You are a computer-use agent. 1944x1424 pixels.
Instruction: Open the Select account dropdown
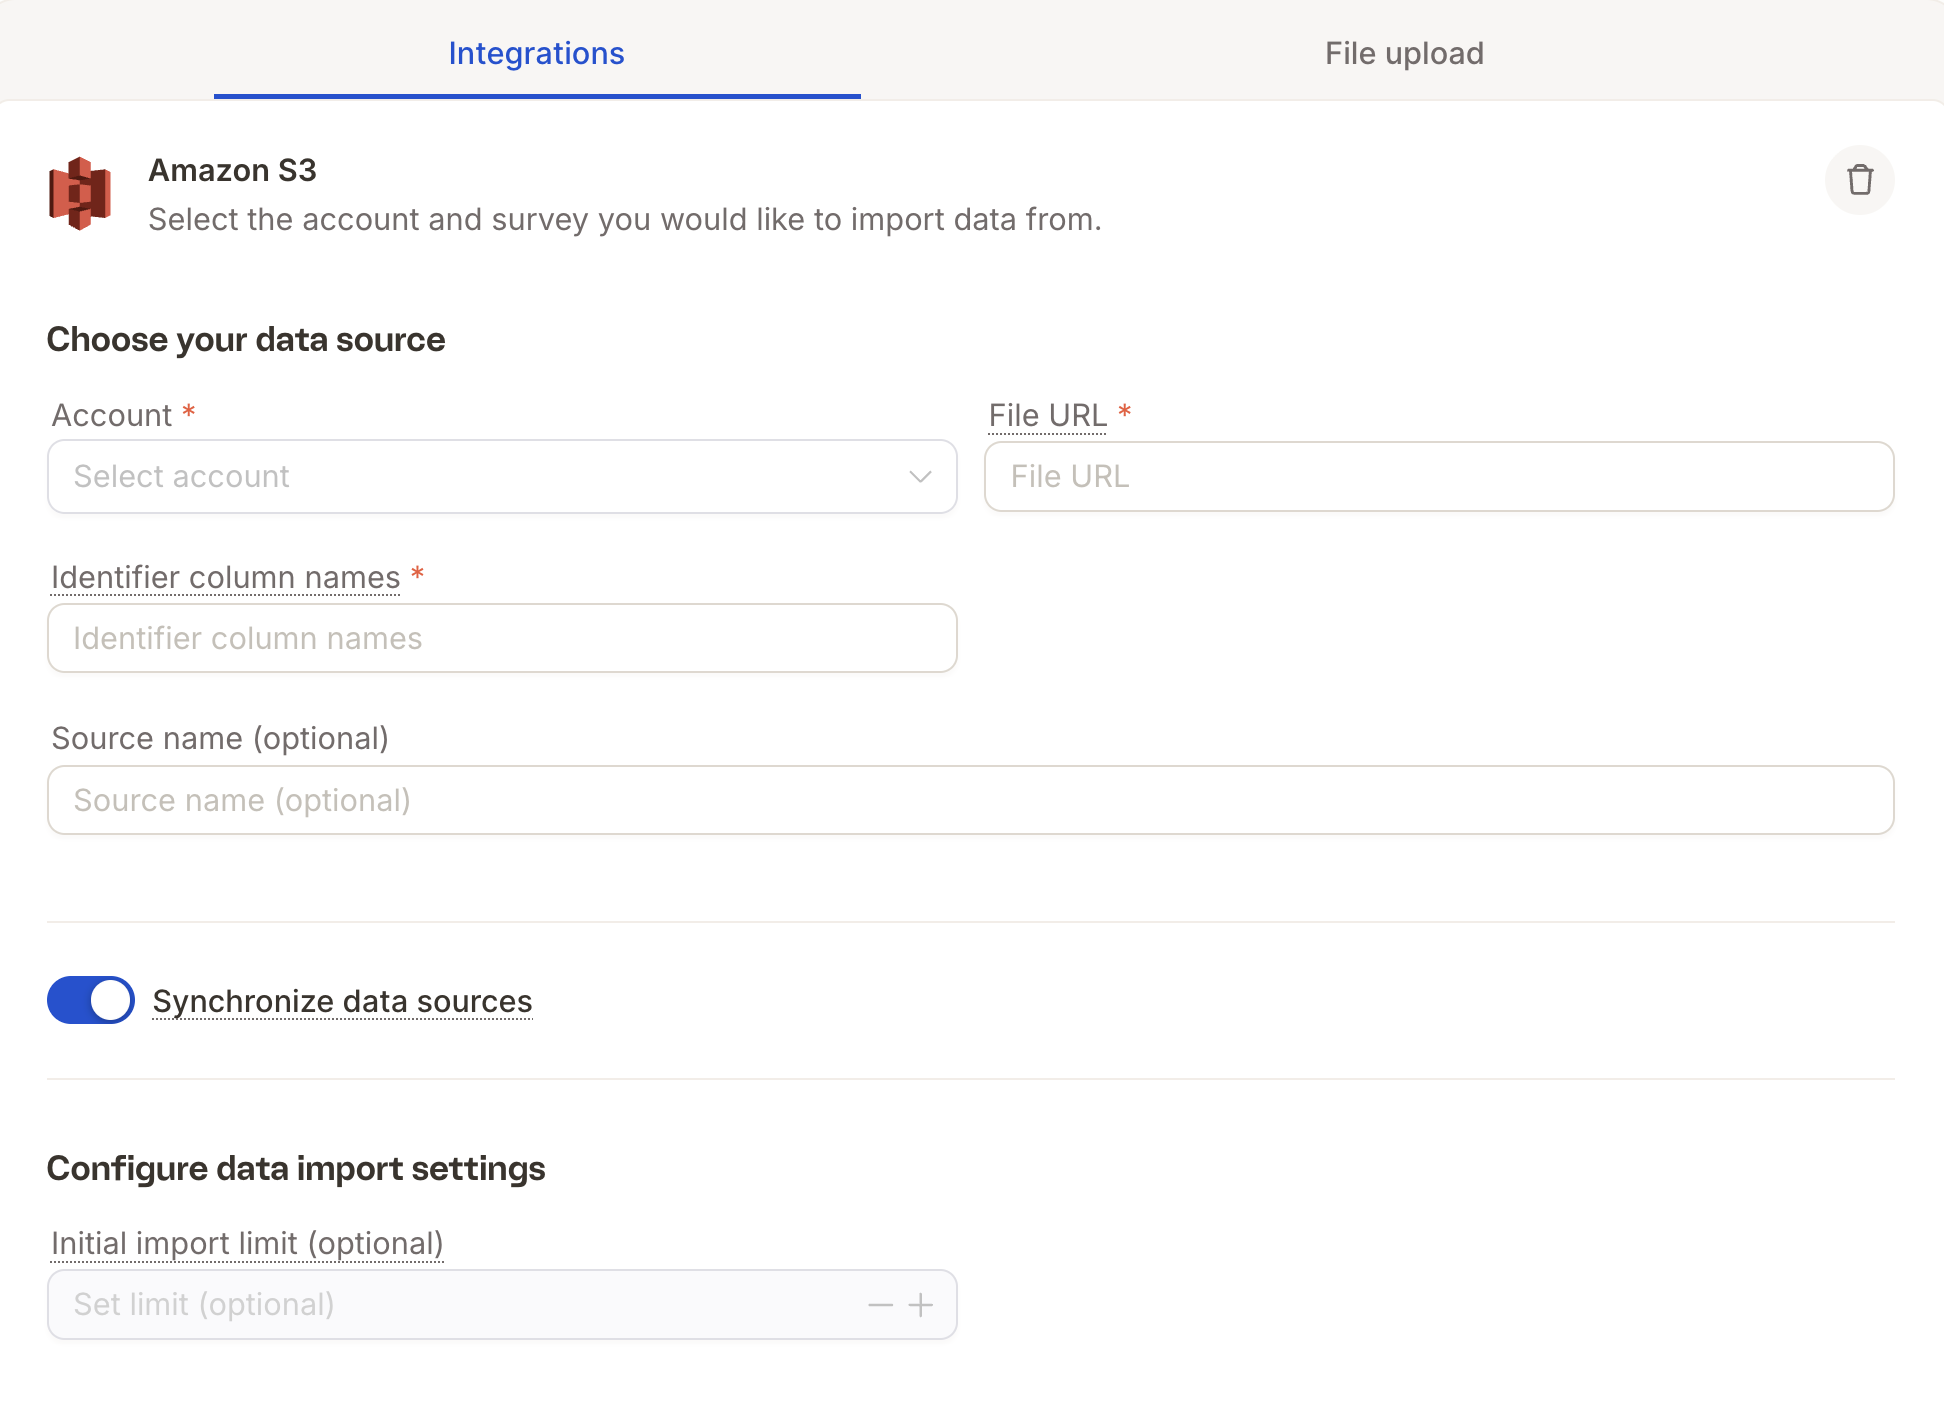coord(502,476)
